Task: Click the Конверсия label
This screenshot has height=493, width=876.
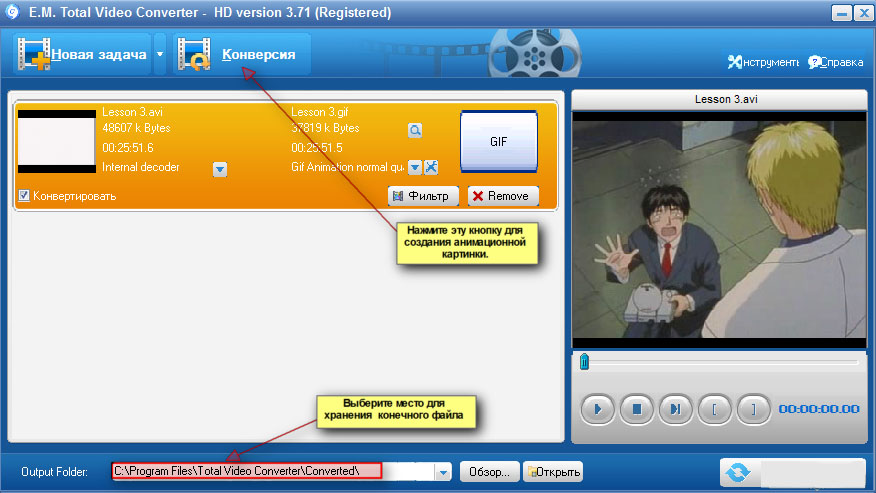Action: (259, 54)
